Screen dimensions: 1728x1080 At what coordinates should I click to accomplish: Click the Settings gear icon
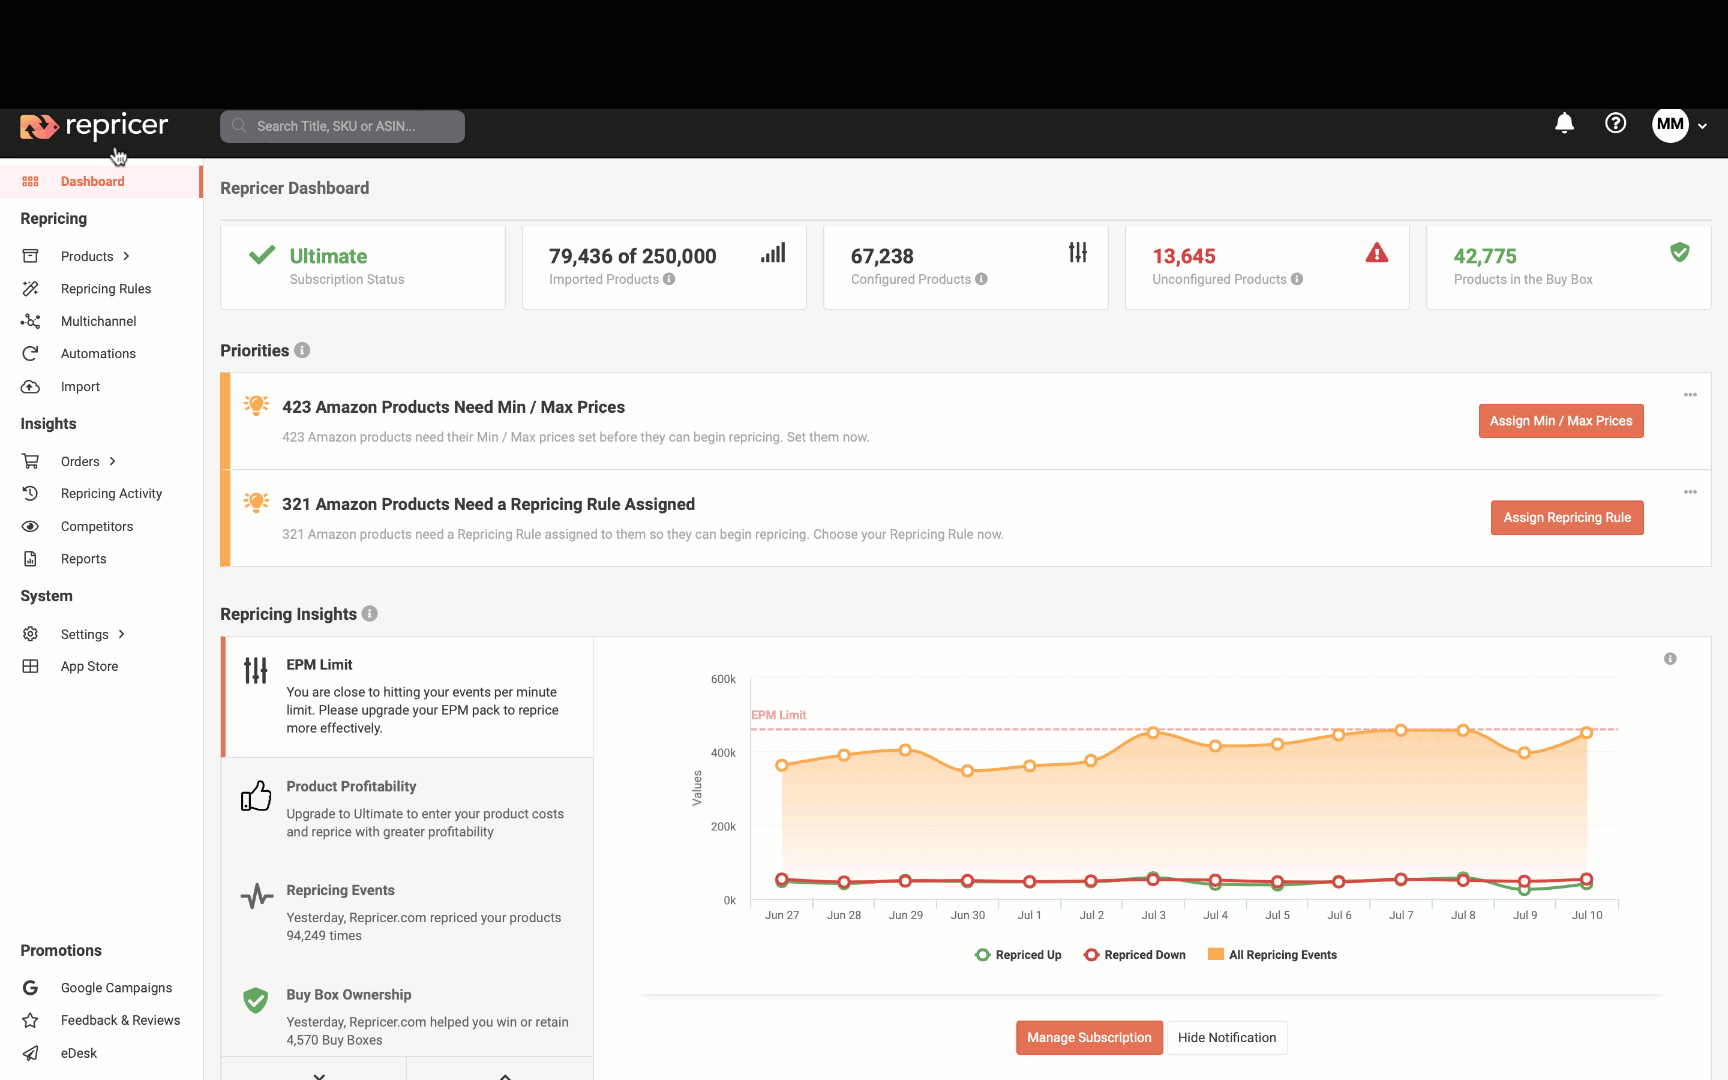click(30, 634)
